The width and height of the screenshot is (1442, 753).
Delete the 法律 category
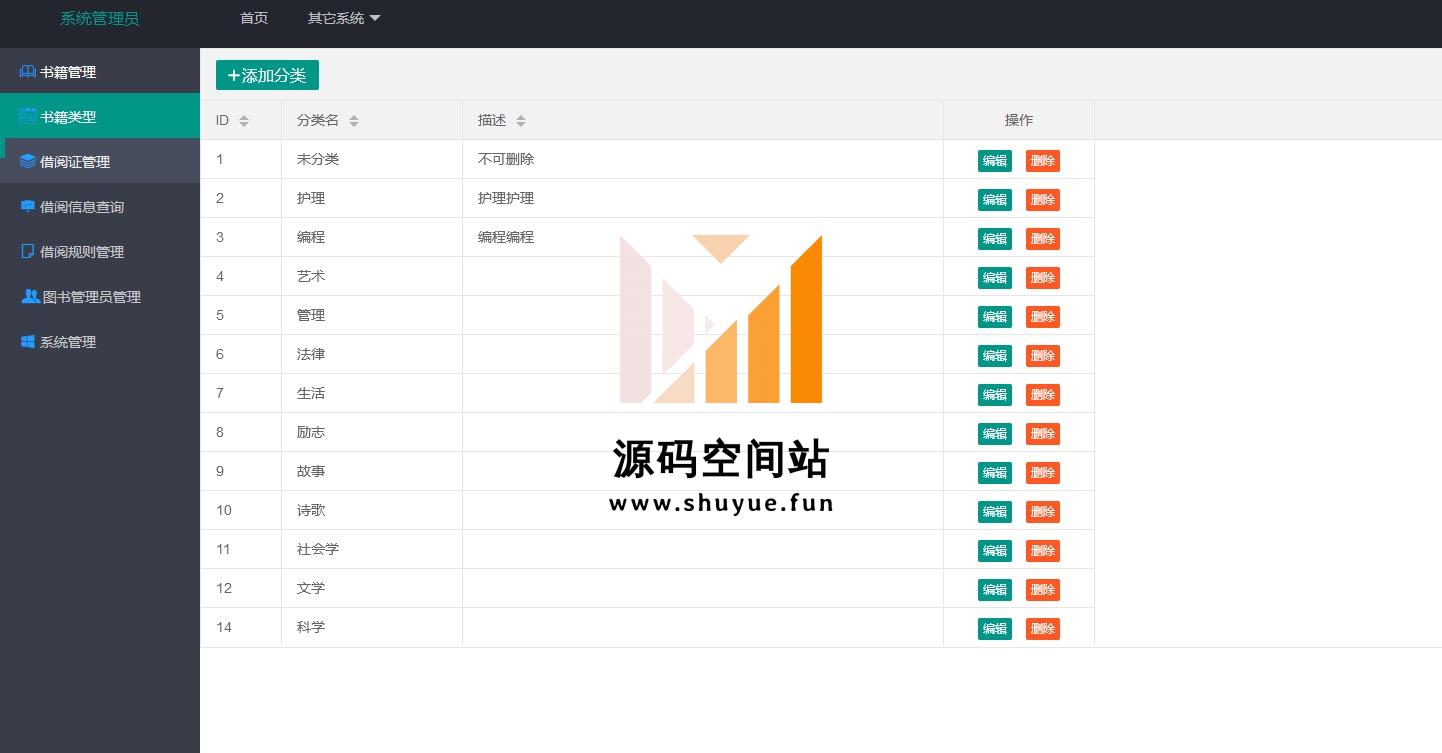(1043, 356)
